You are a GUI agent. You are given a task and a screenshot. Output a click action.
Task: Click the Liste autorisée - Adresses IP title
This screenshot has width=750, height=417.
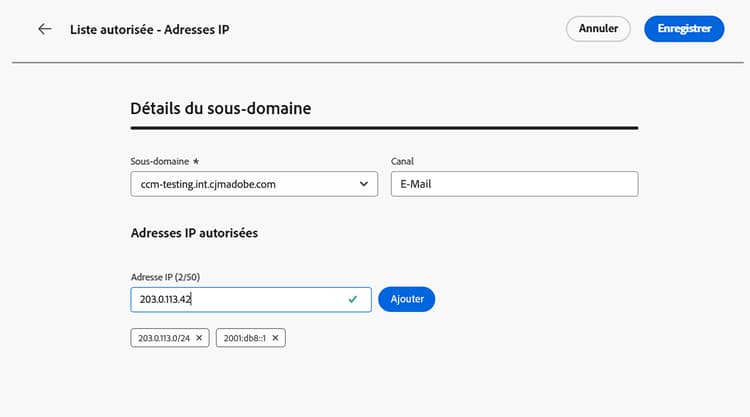(149, 30)
